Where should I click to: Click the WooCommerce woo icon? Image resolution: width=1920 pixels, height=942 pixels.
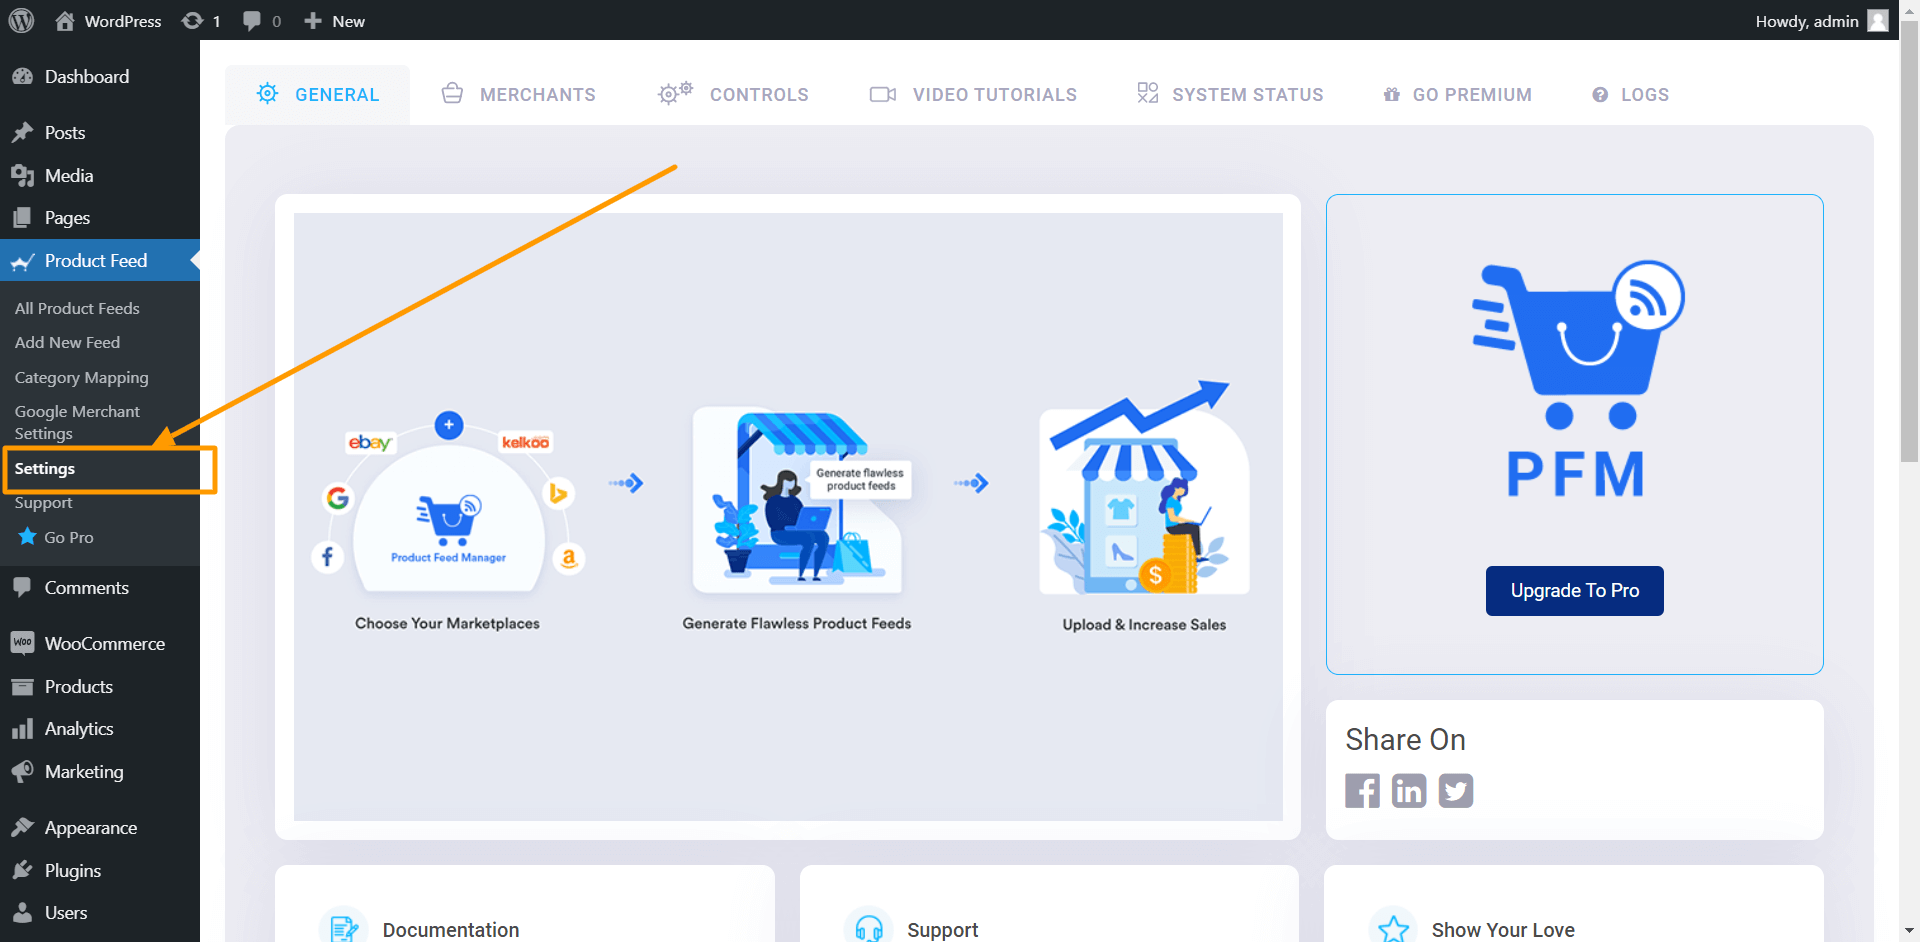tap(22, 643)
